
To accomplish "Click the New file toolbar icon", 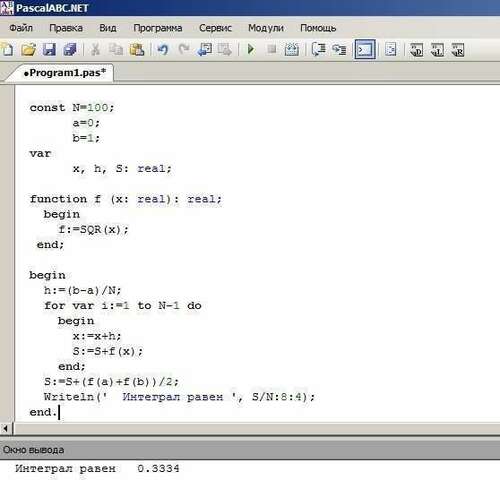I will coord(7,50).
